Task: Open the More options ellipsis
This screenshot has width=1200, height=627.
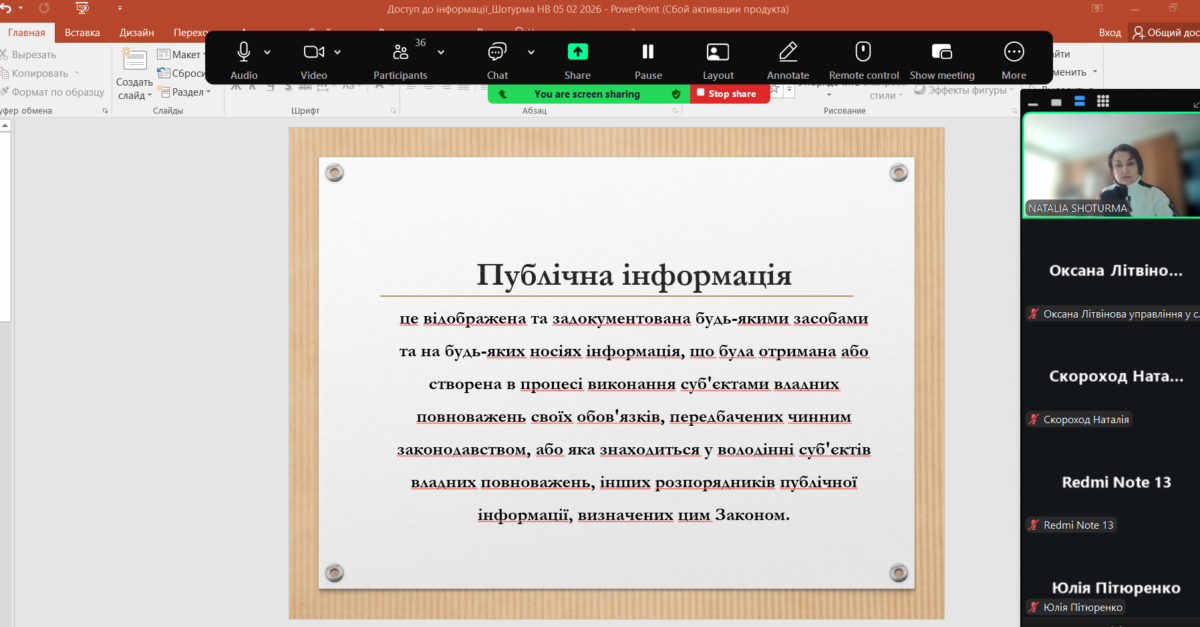Action: tap(1013, 52)
